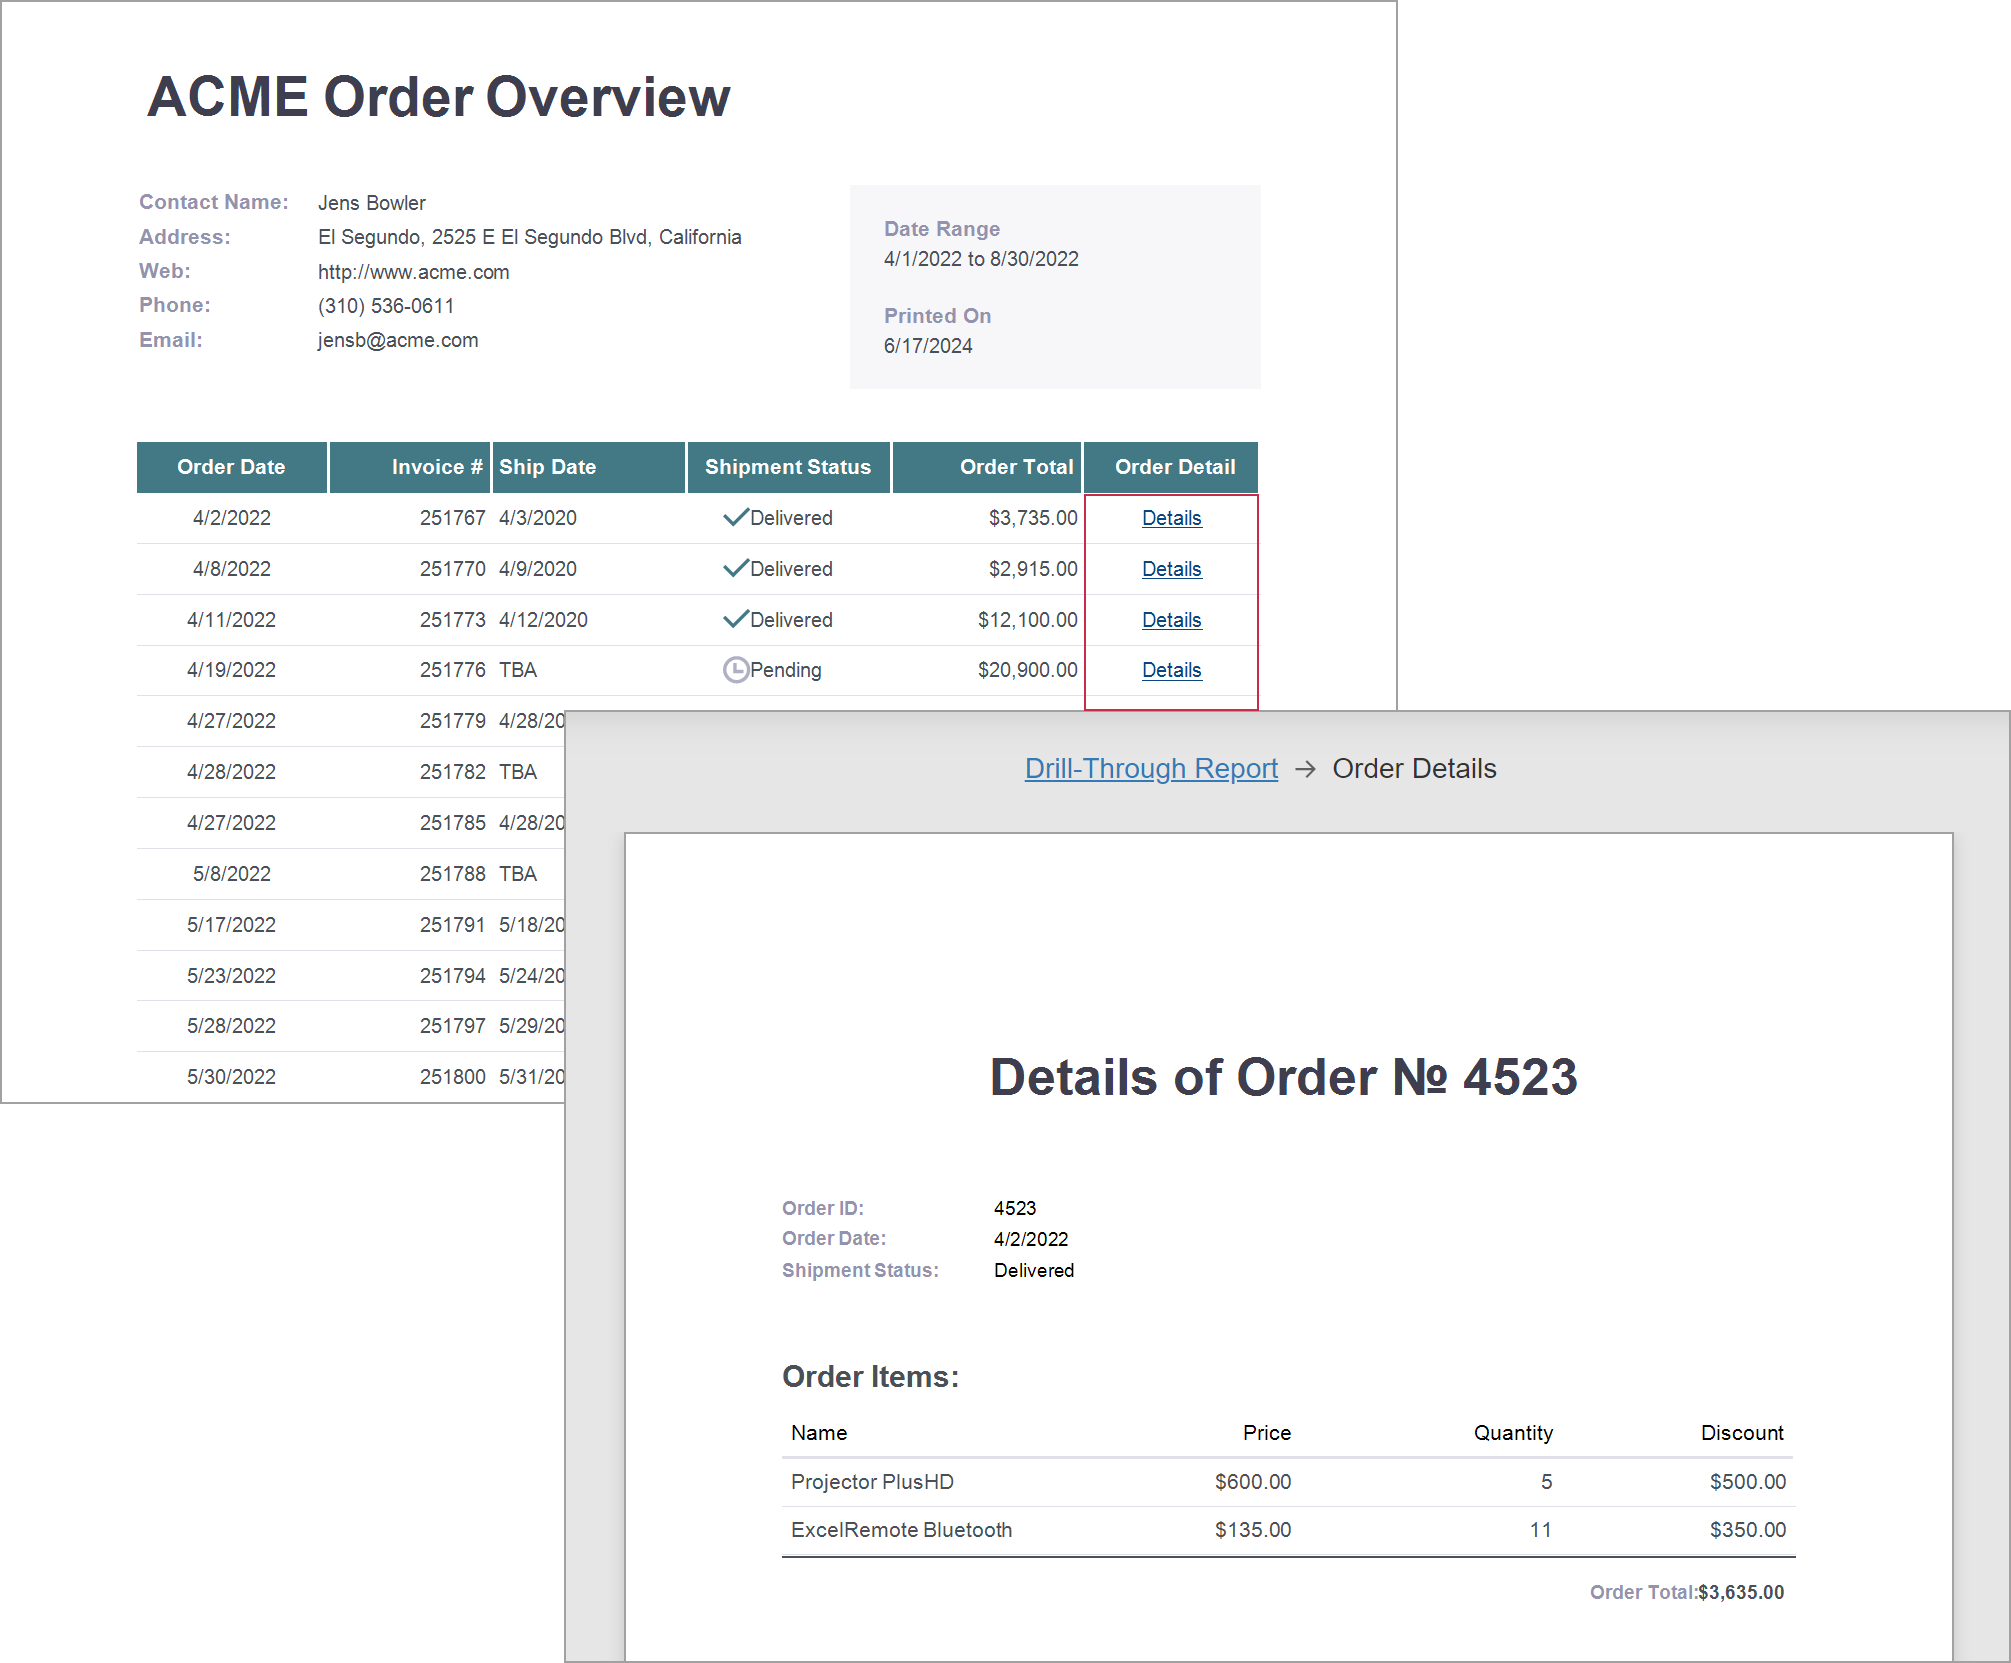Click ship date 4/3/2020
The height and width of the screenshot is (1663, 2011).
[x=538, y=518]
